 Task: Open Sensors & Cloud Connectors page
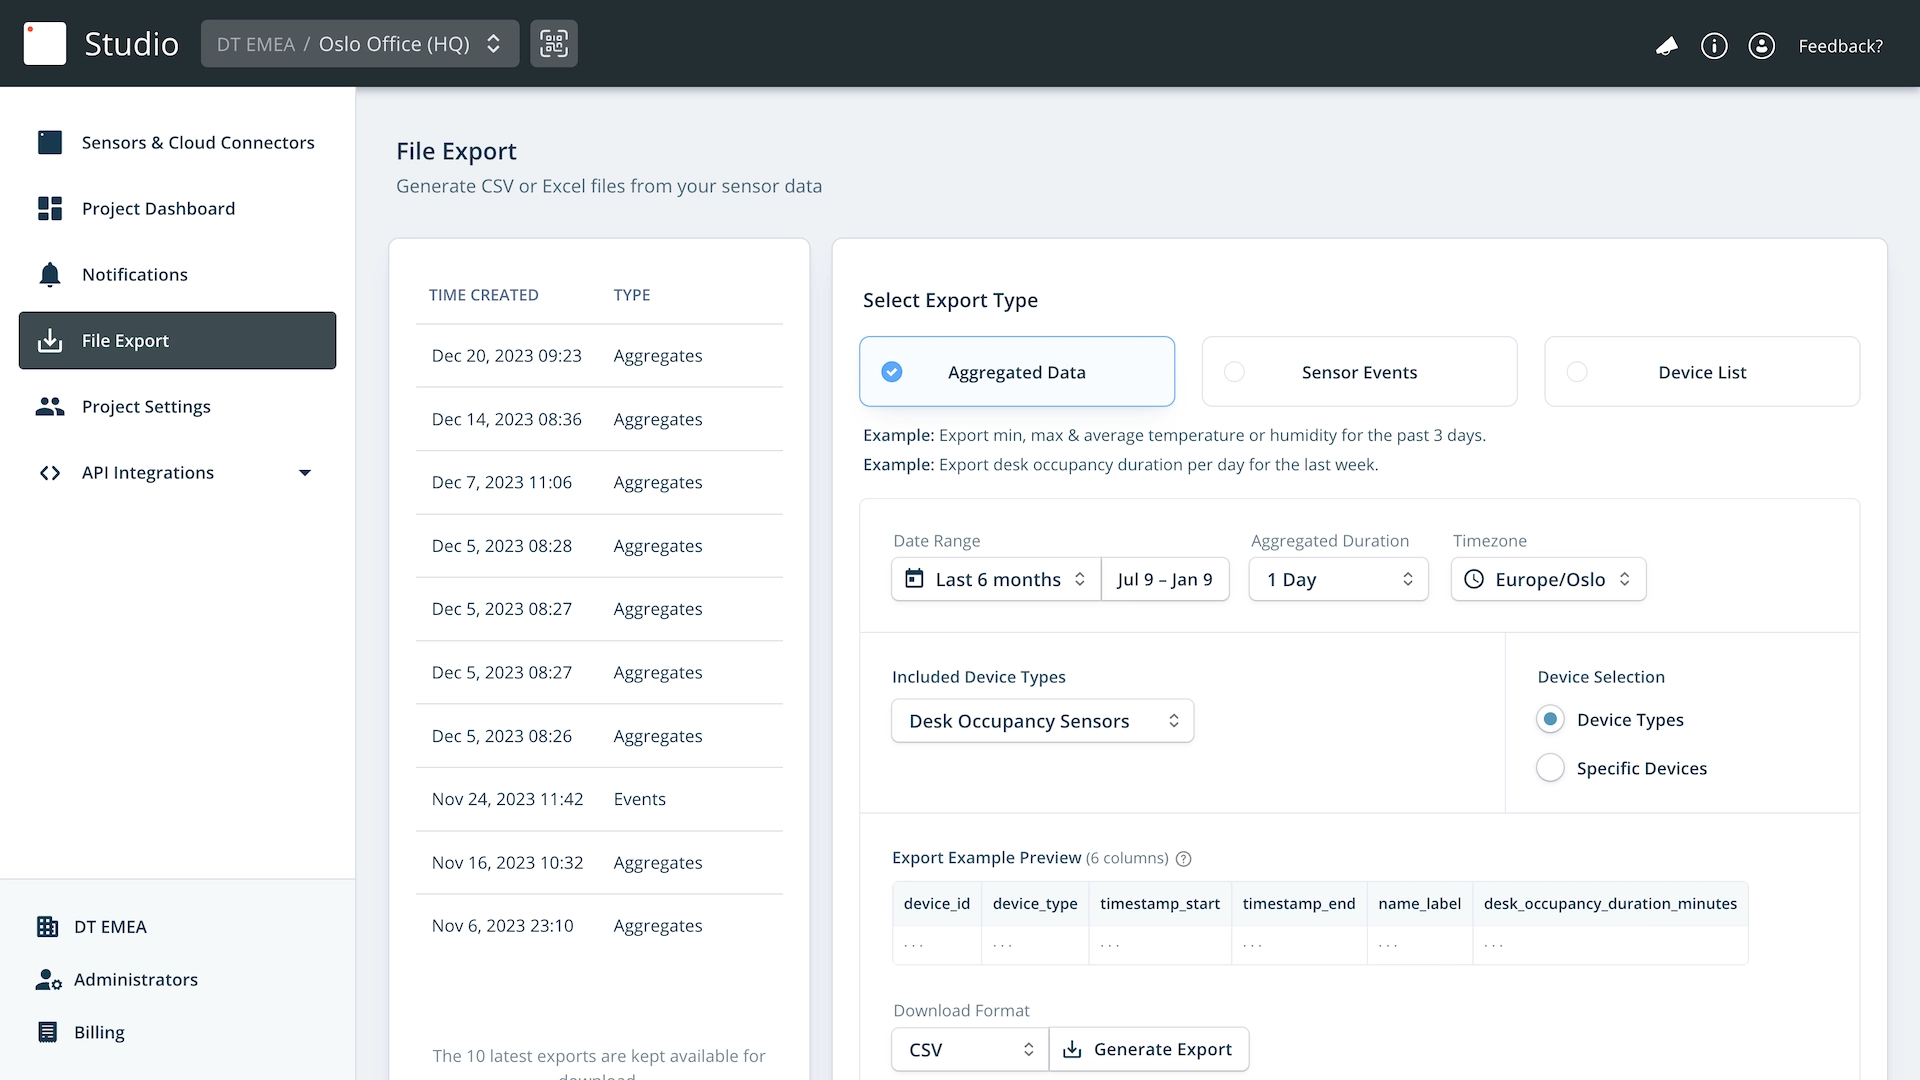(197, 142)
